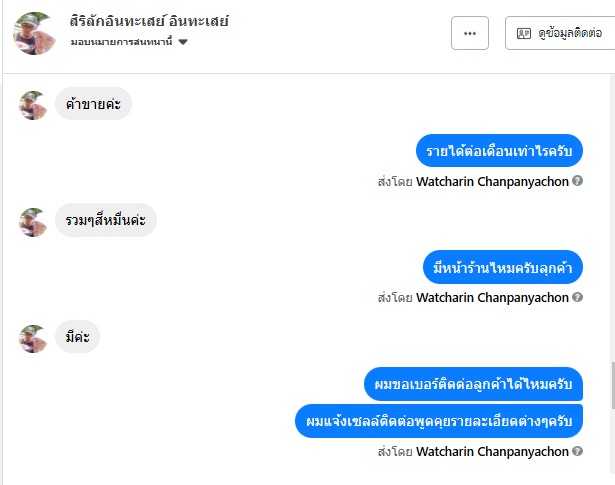Image resolution: width=615 pixels, height=485 pixels.
Task: Click the sender name Watcharin Chanpanyachon under first reply
Action: (492, 182)
